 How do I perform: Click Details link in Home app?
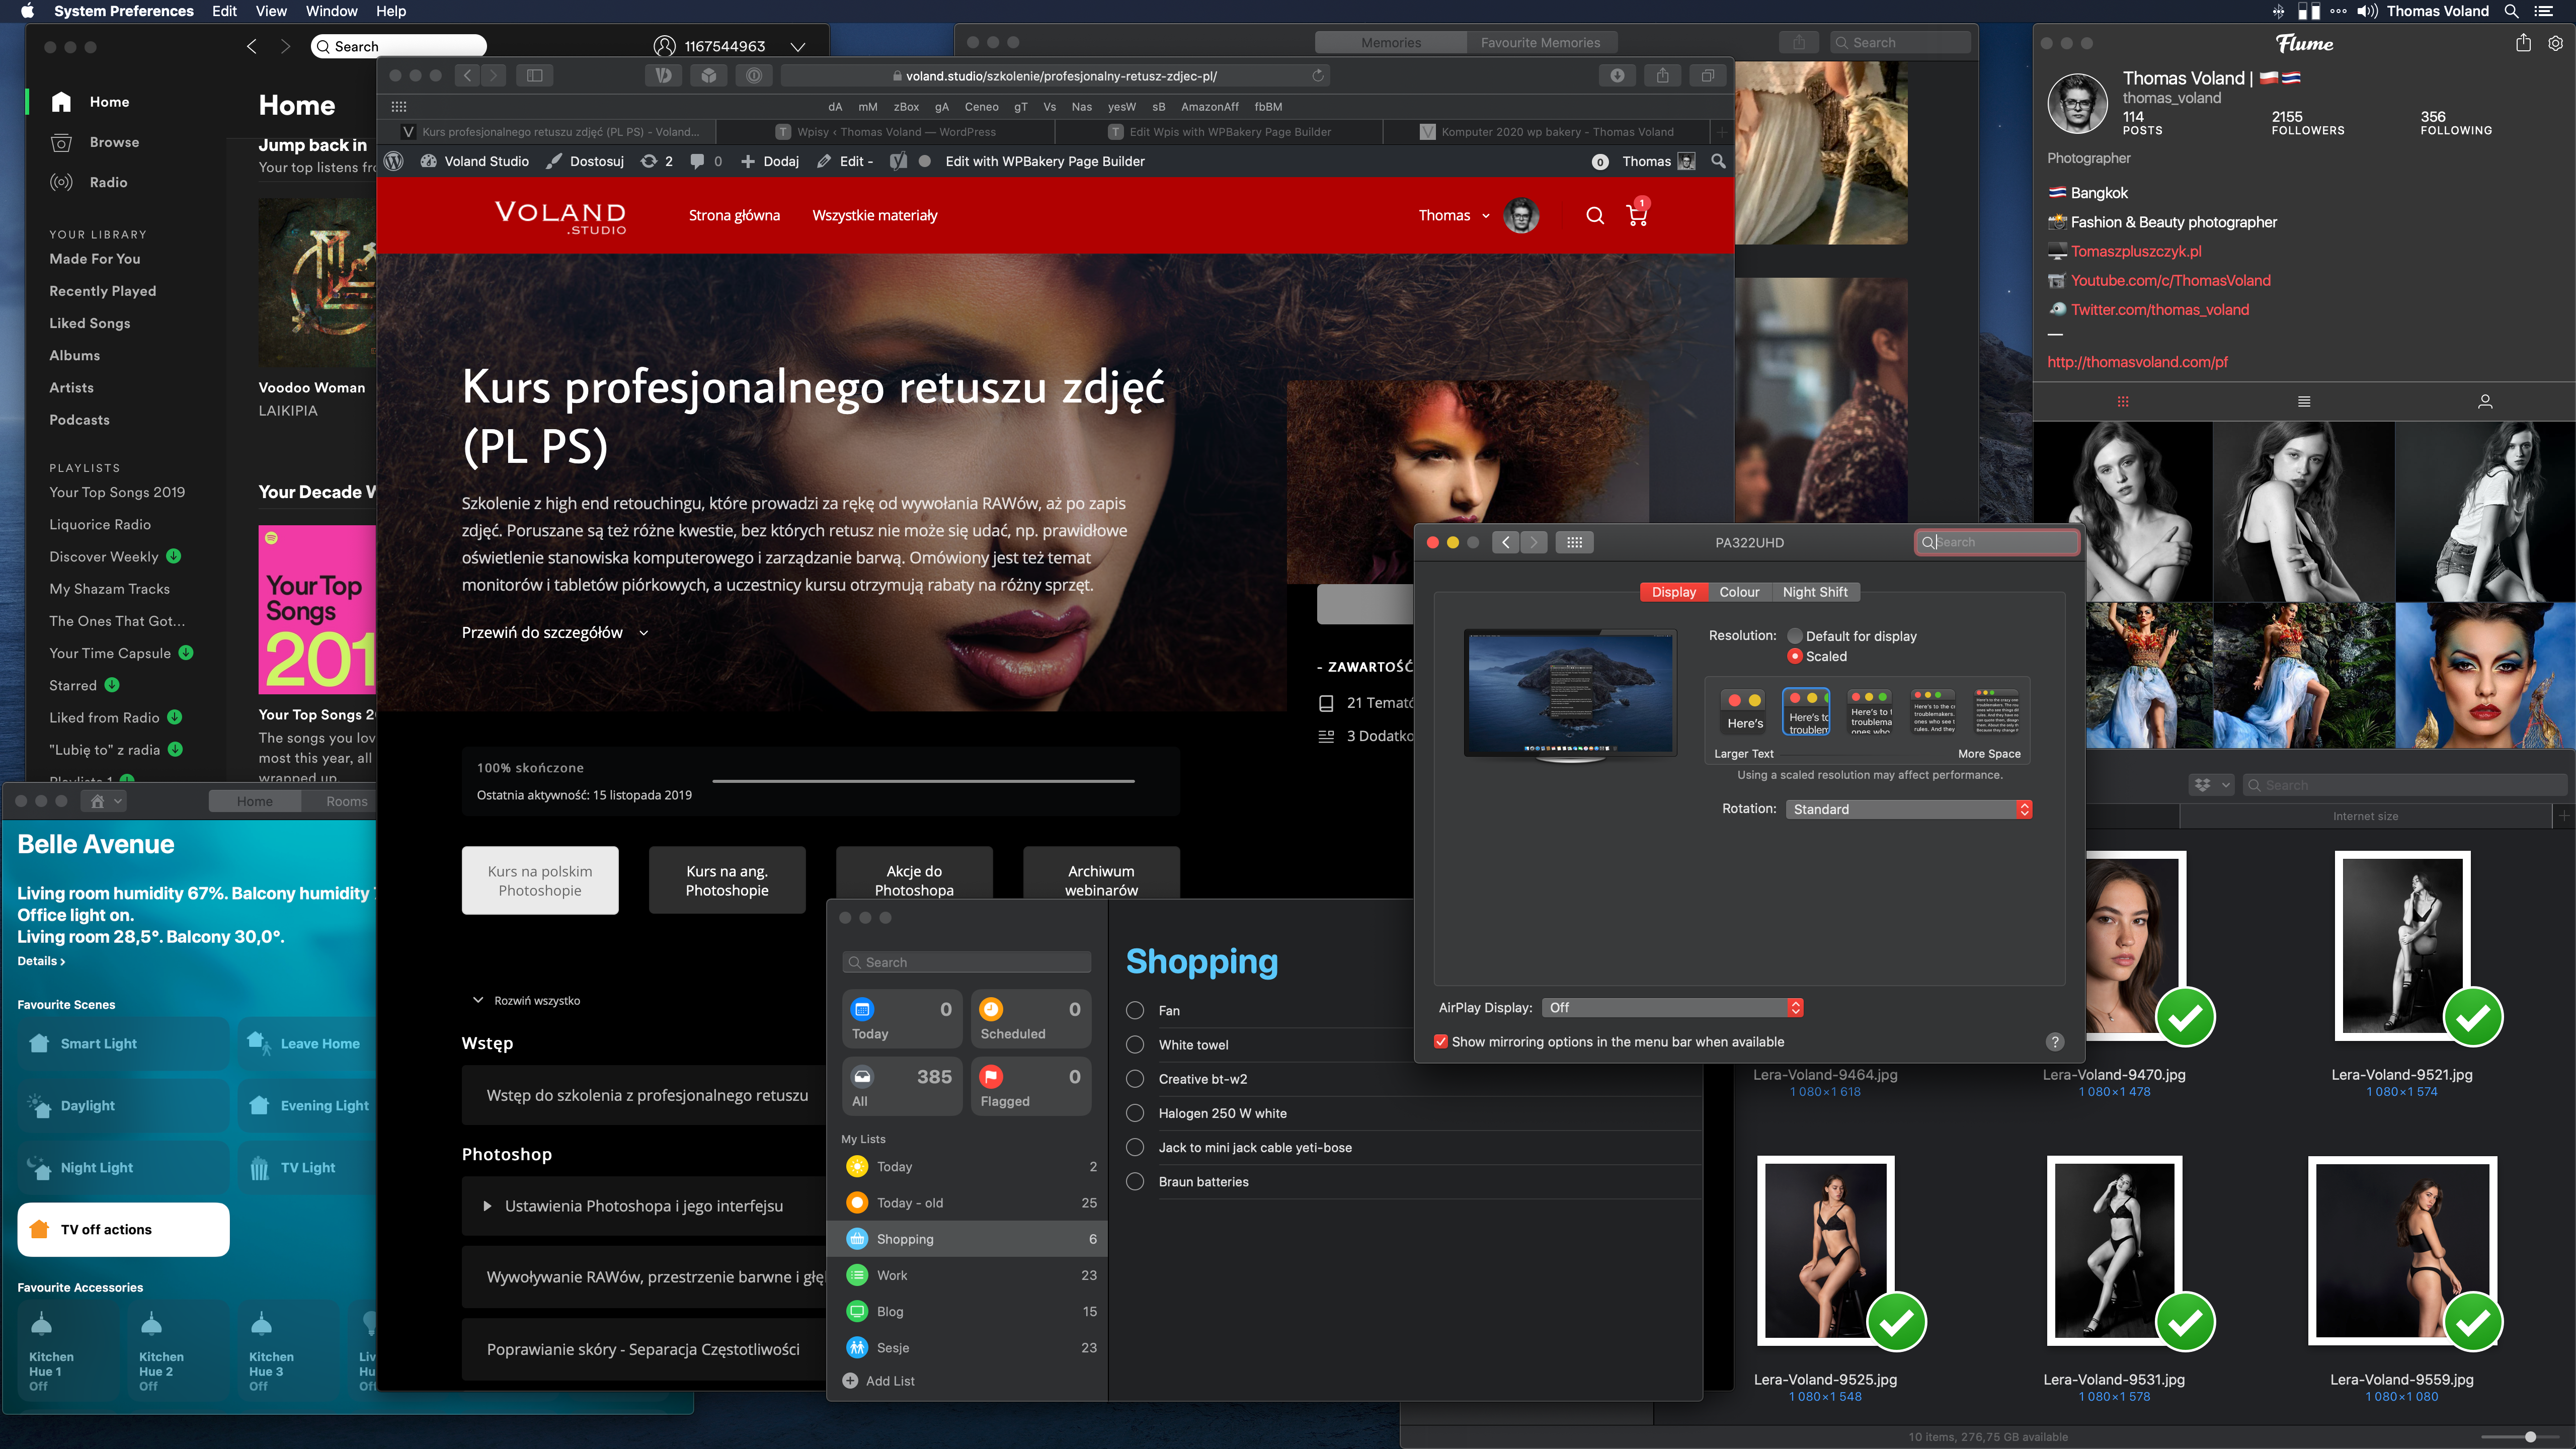click(x=41, y=961)
